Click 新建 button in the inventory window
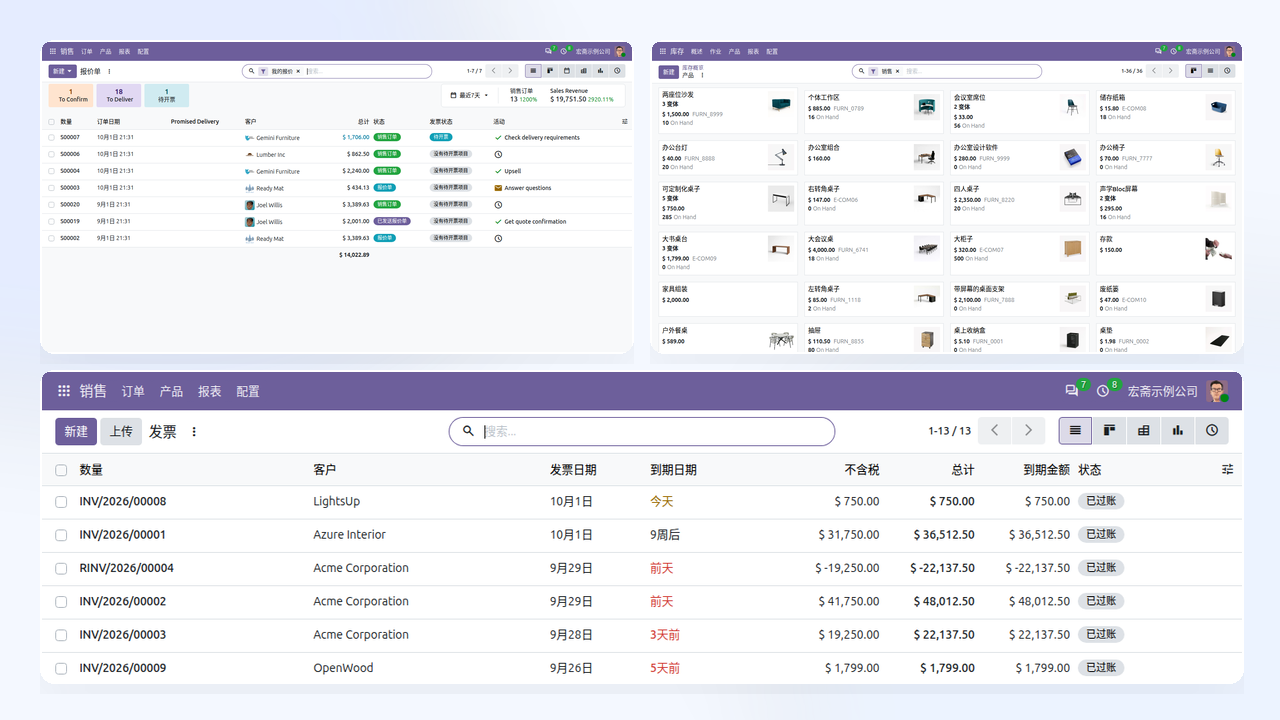This screenshot has width=1280, height=720. (668, 72)
